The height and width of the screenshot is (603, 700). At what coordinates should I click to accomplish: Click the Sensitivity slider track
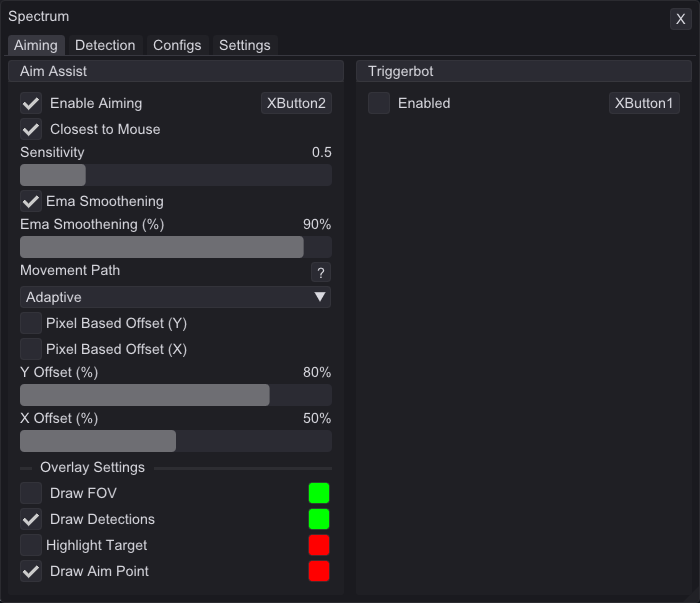[175, 175]
